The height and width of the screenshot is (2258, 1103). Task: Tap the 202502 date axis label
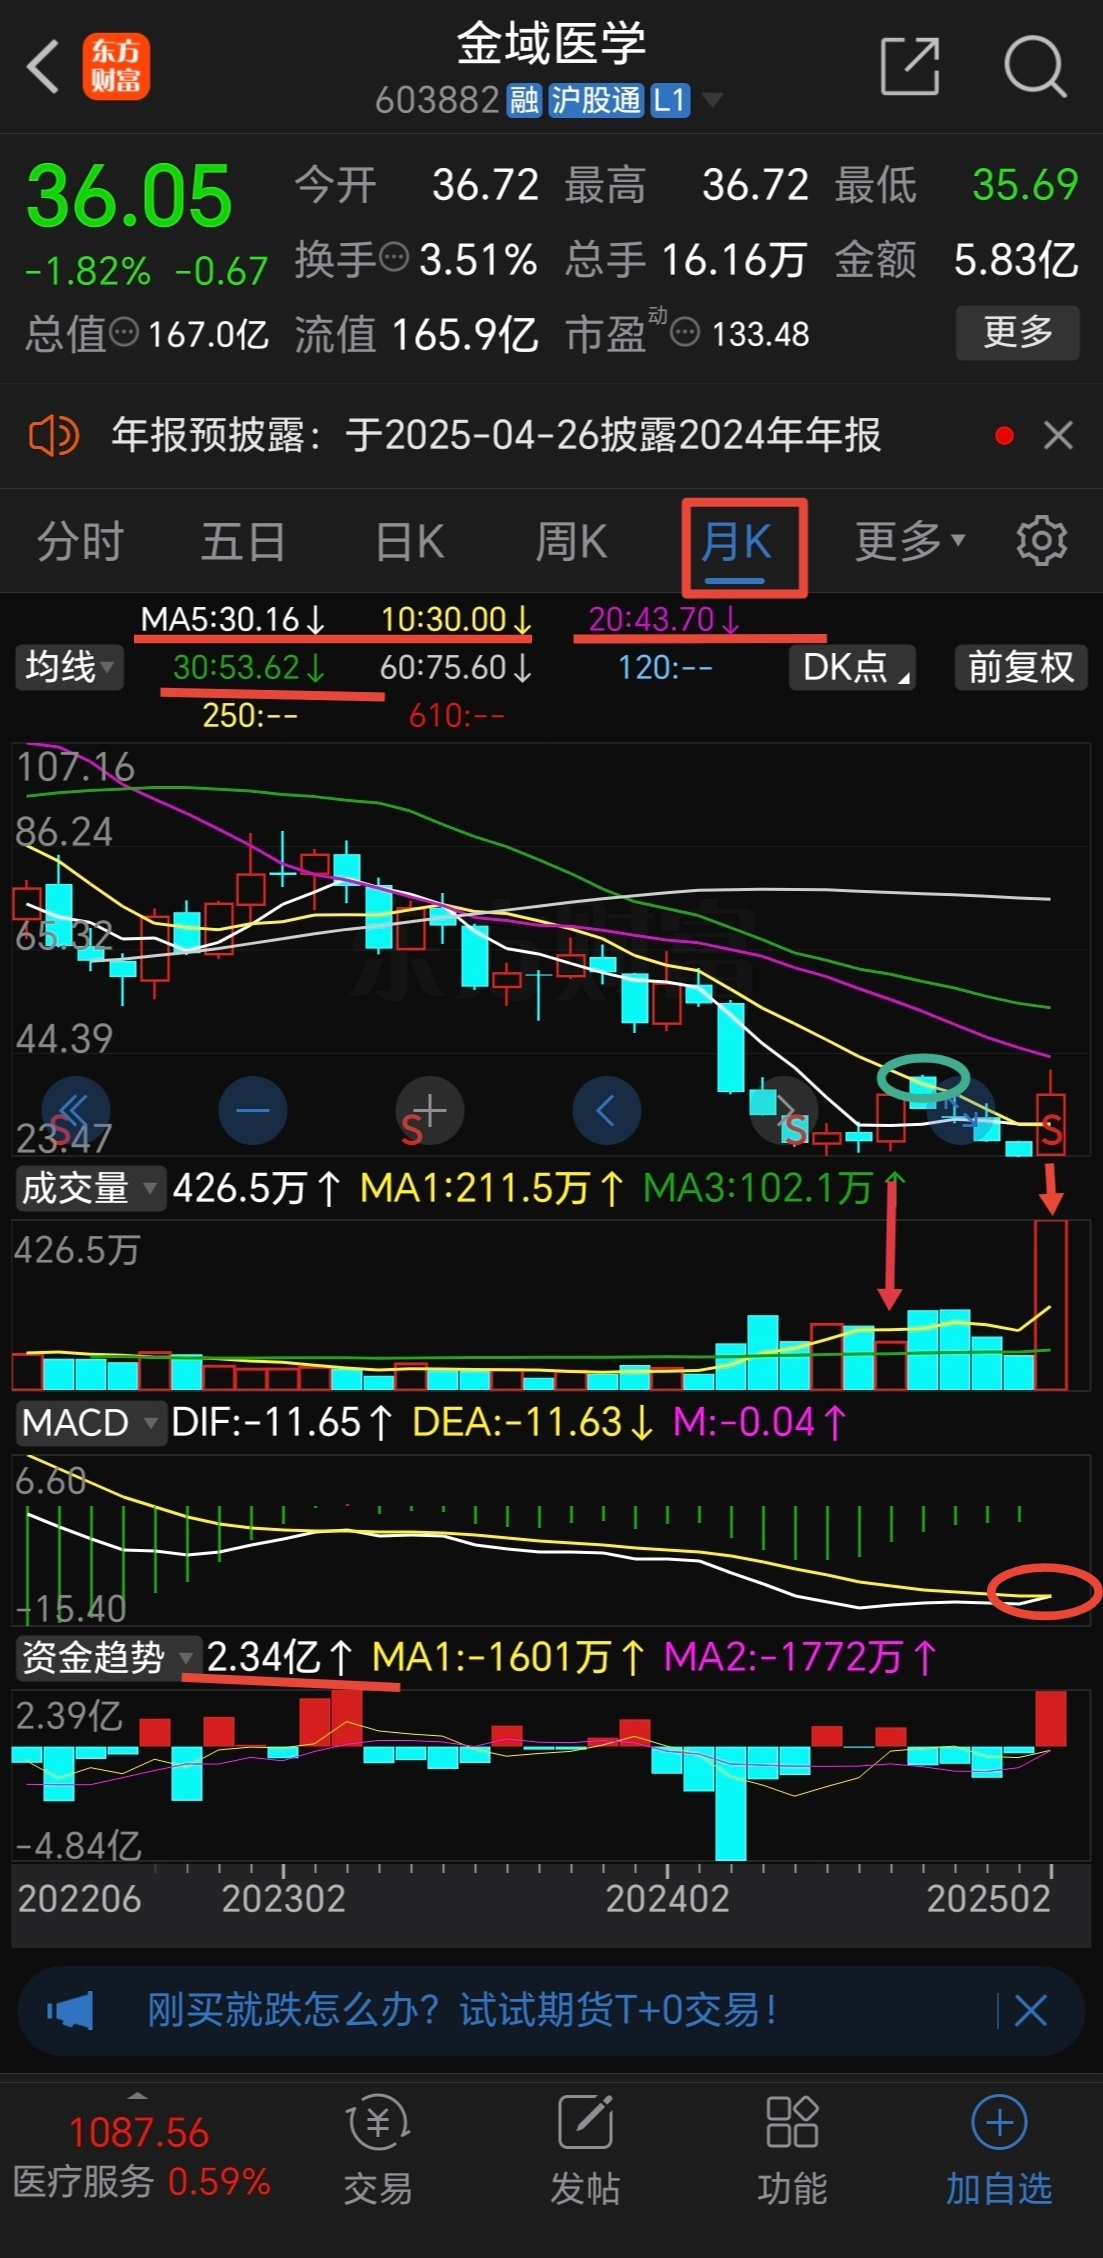tap(988, 1898)
